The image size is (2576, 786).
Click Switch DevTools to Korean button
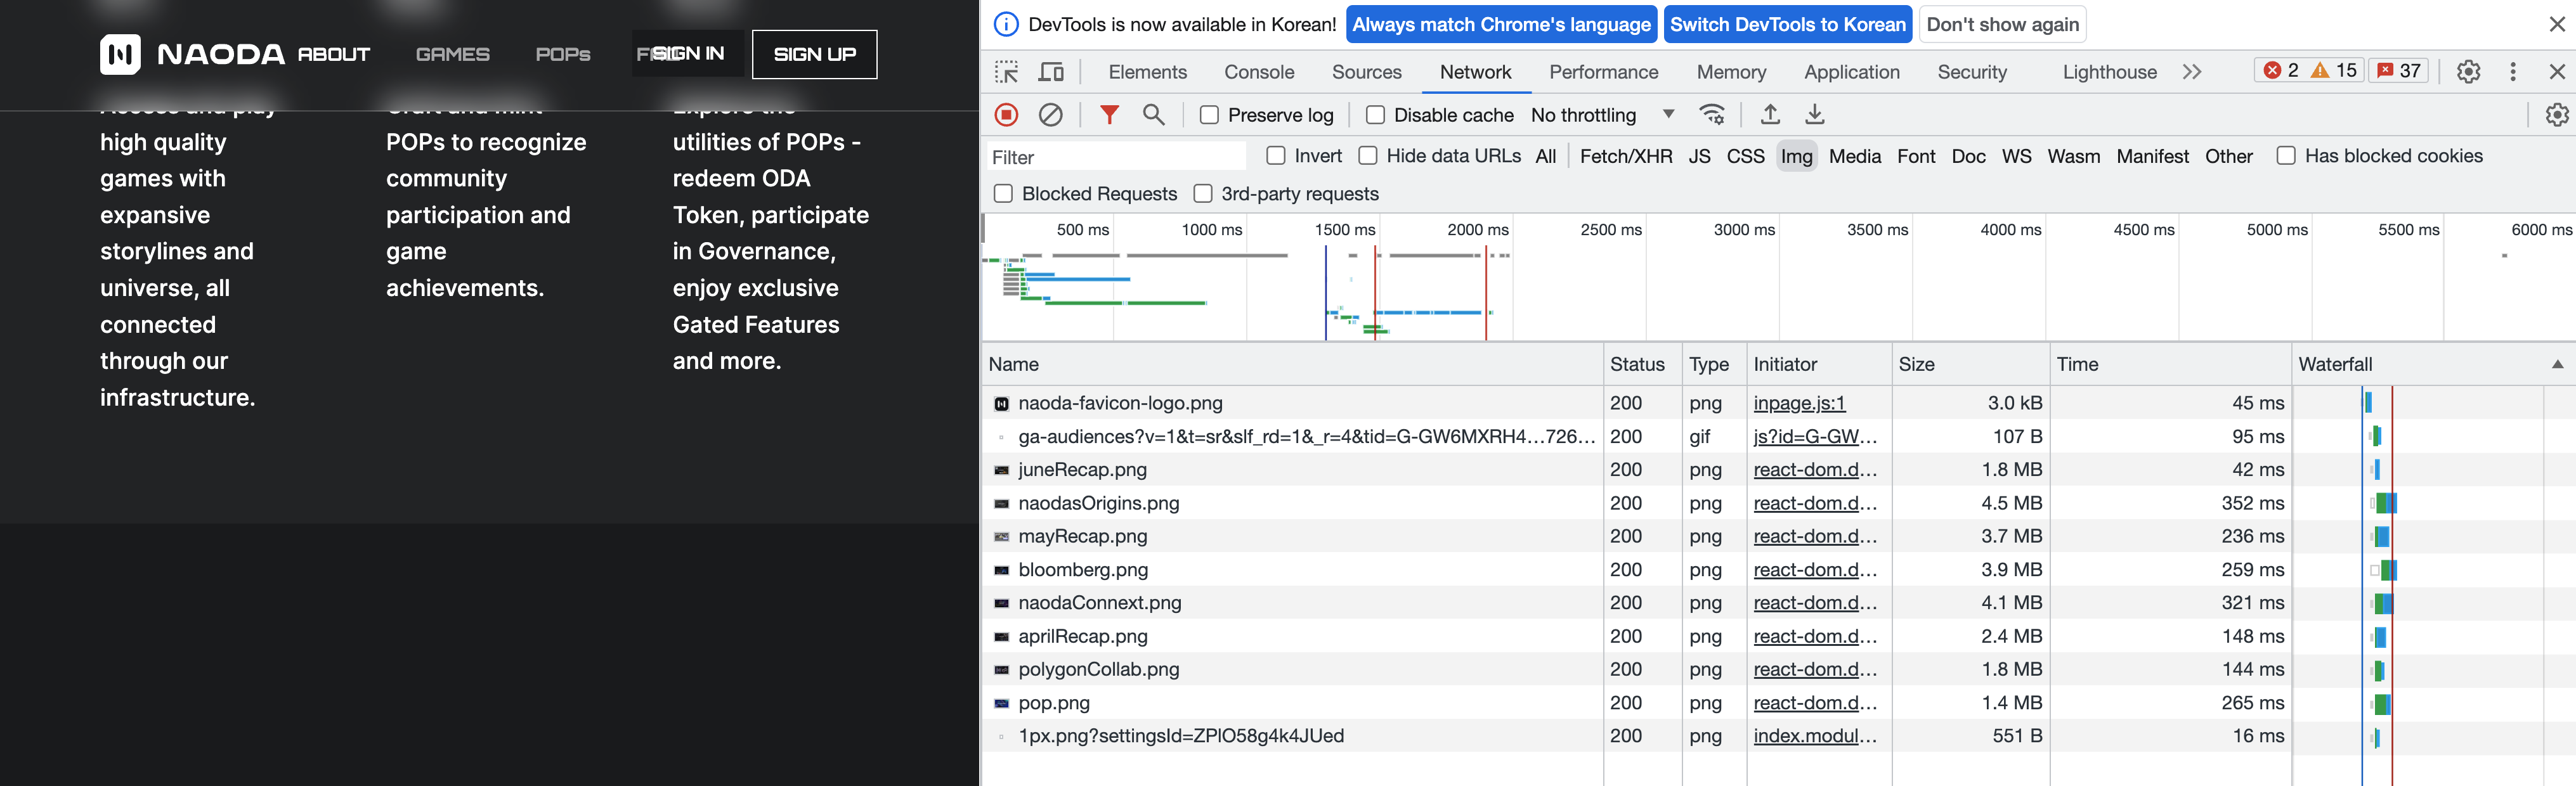coord(1787,25)
